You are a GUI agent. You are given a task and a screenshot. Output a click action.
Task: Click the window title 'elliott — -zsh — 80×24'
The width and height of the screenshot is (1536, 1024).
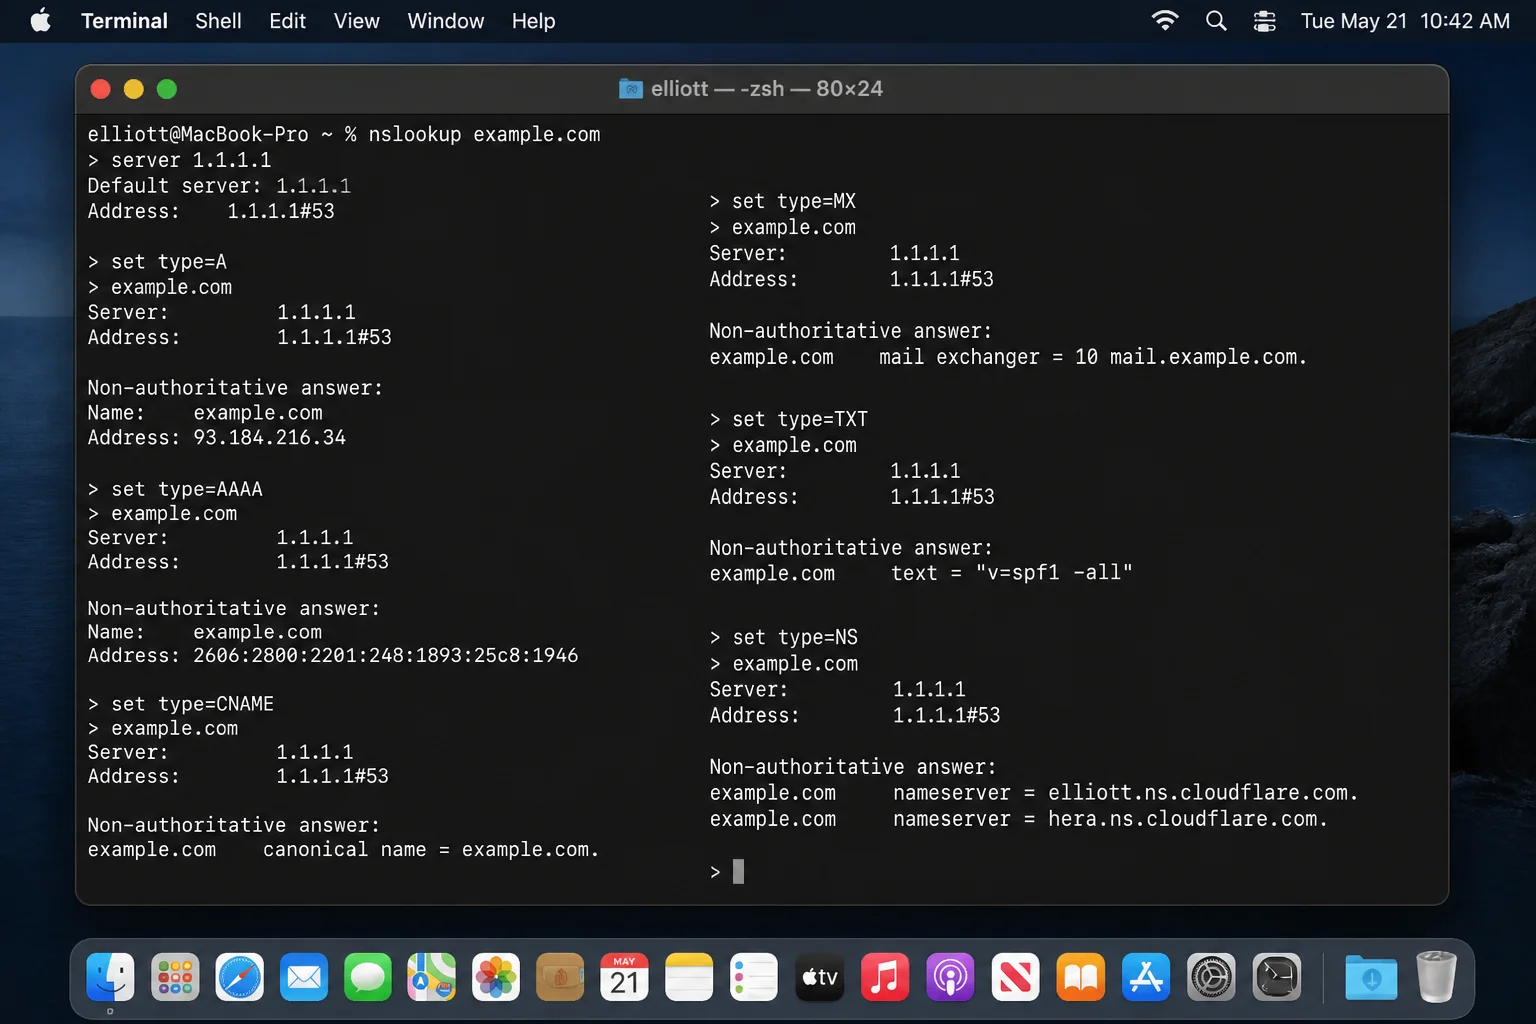pyautogui.click(x=767, y=89)
